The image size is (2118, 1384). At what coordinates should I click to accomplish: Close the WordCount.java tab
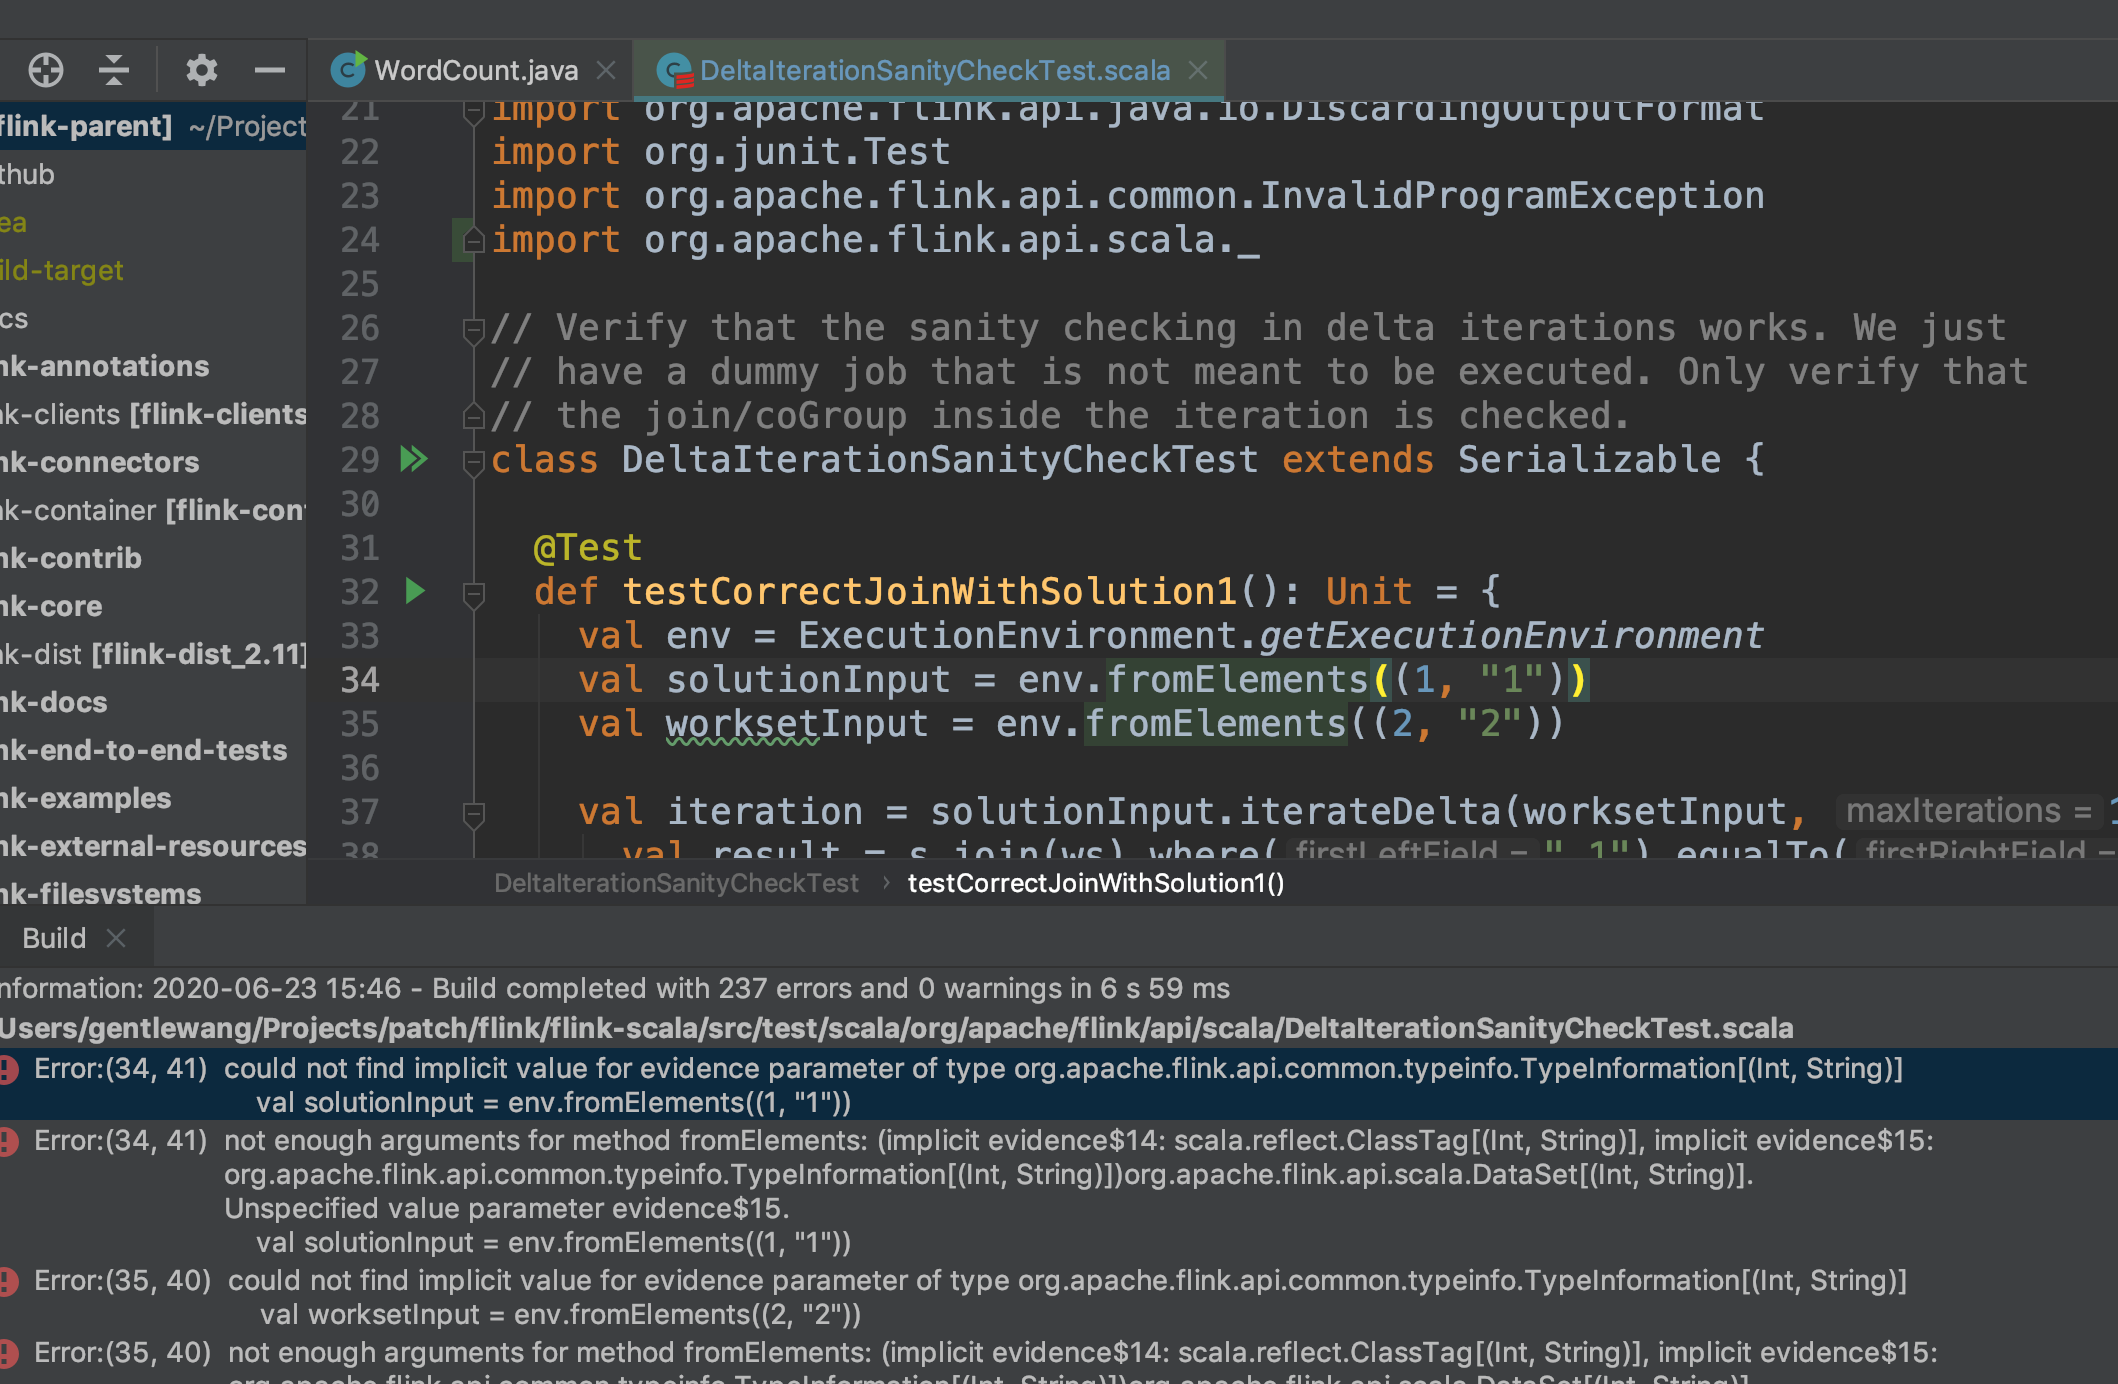pyautogui.click(x=606, y=70)
